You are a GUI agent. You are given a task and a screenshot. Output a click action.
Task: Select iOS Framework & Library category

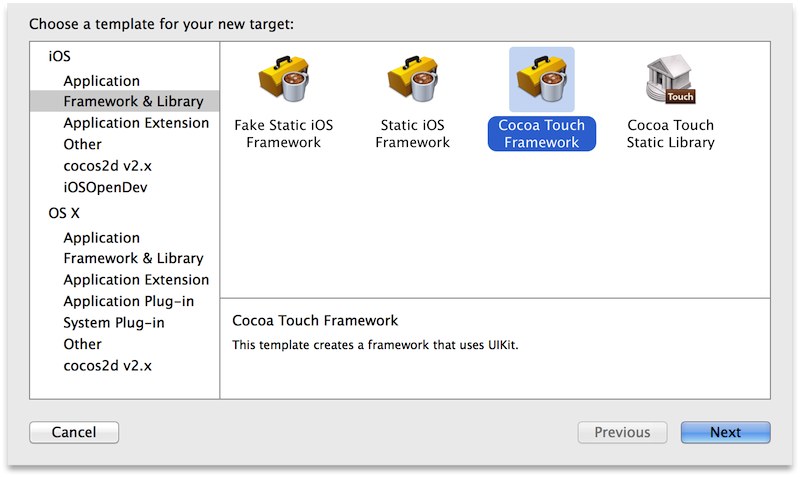coord(133,101)
